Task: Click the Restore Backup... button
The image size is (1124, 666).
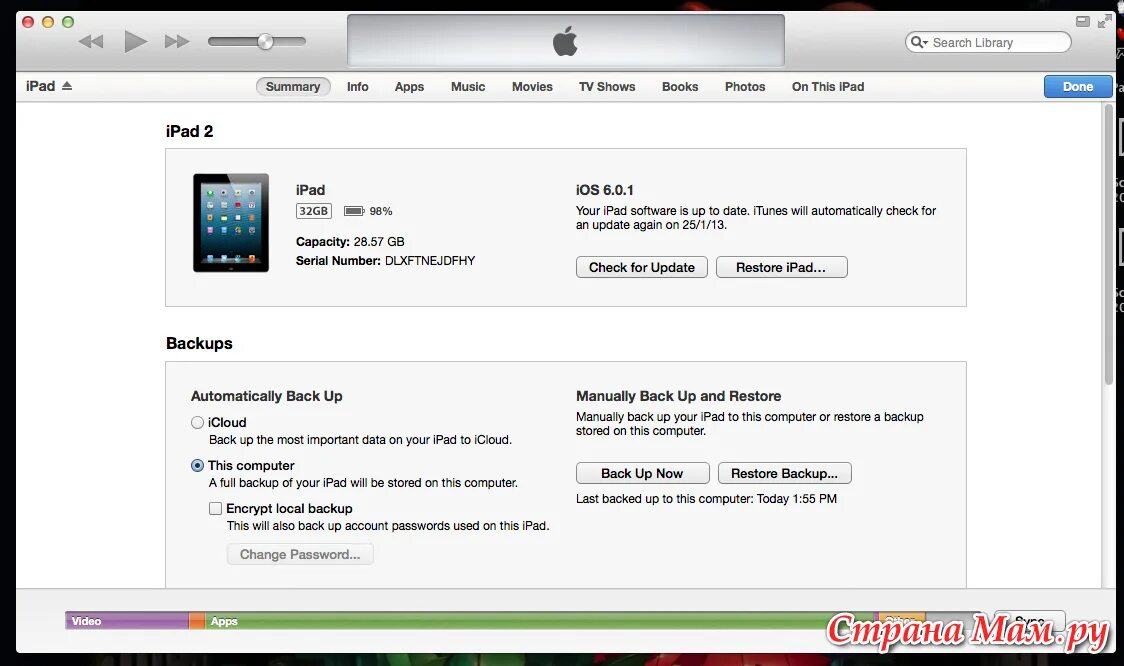Action: (784, 473)
